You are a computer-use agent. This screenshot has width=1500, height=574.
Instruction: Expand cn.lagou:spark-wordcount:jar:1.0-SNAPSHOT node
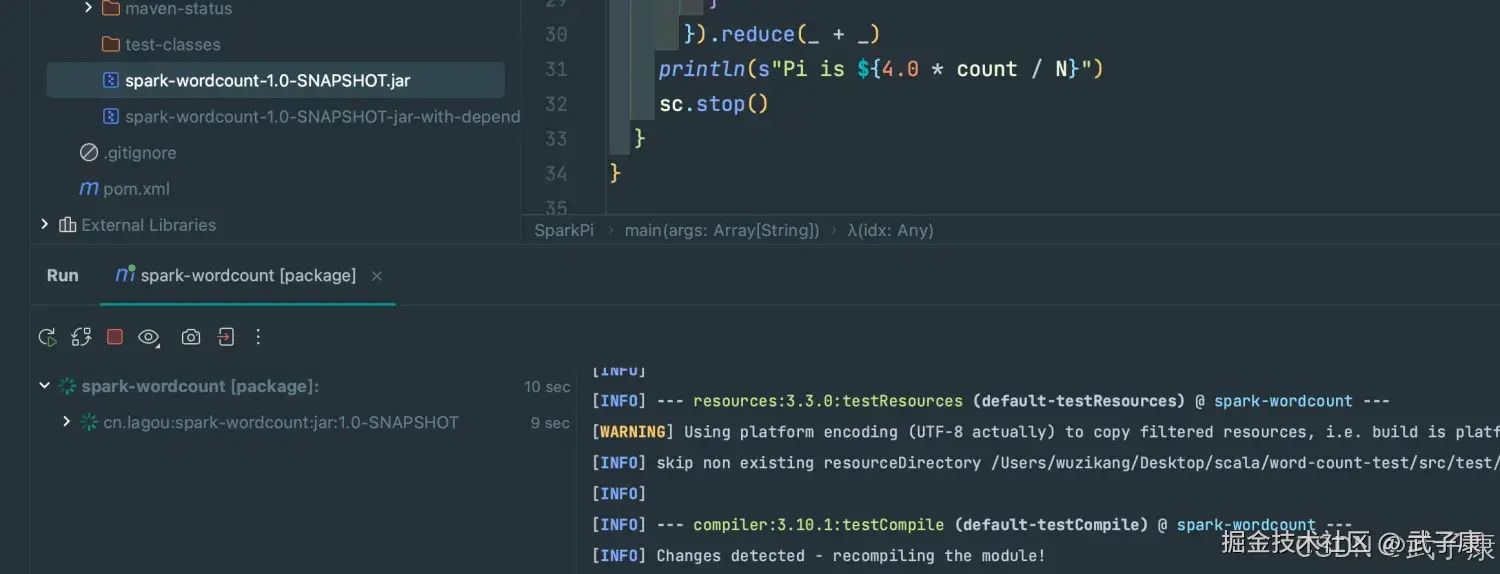(66, 422)
